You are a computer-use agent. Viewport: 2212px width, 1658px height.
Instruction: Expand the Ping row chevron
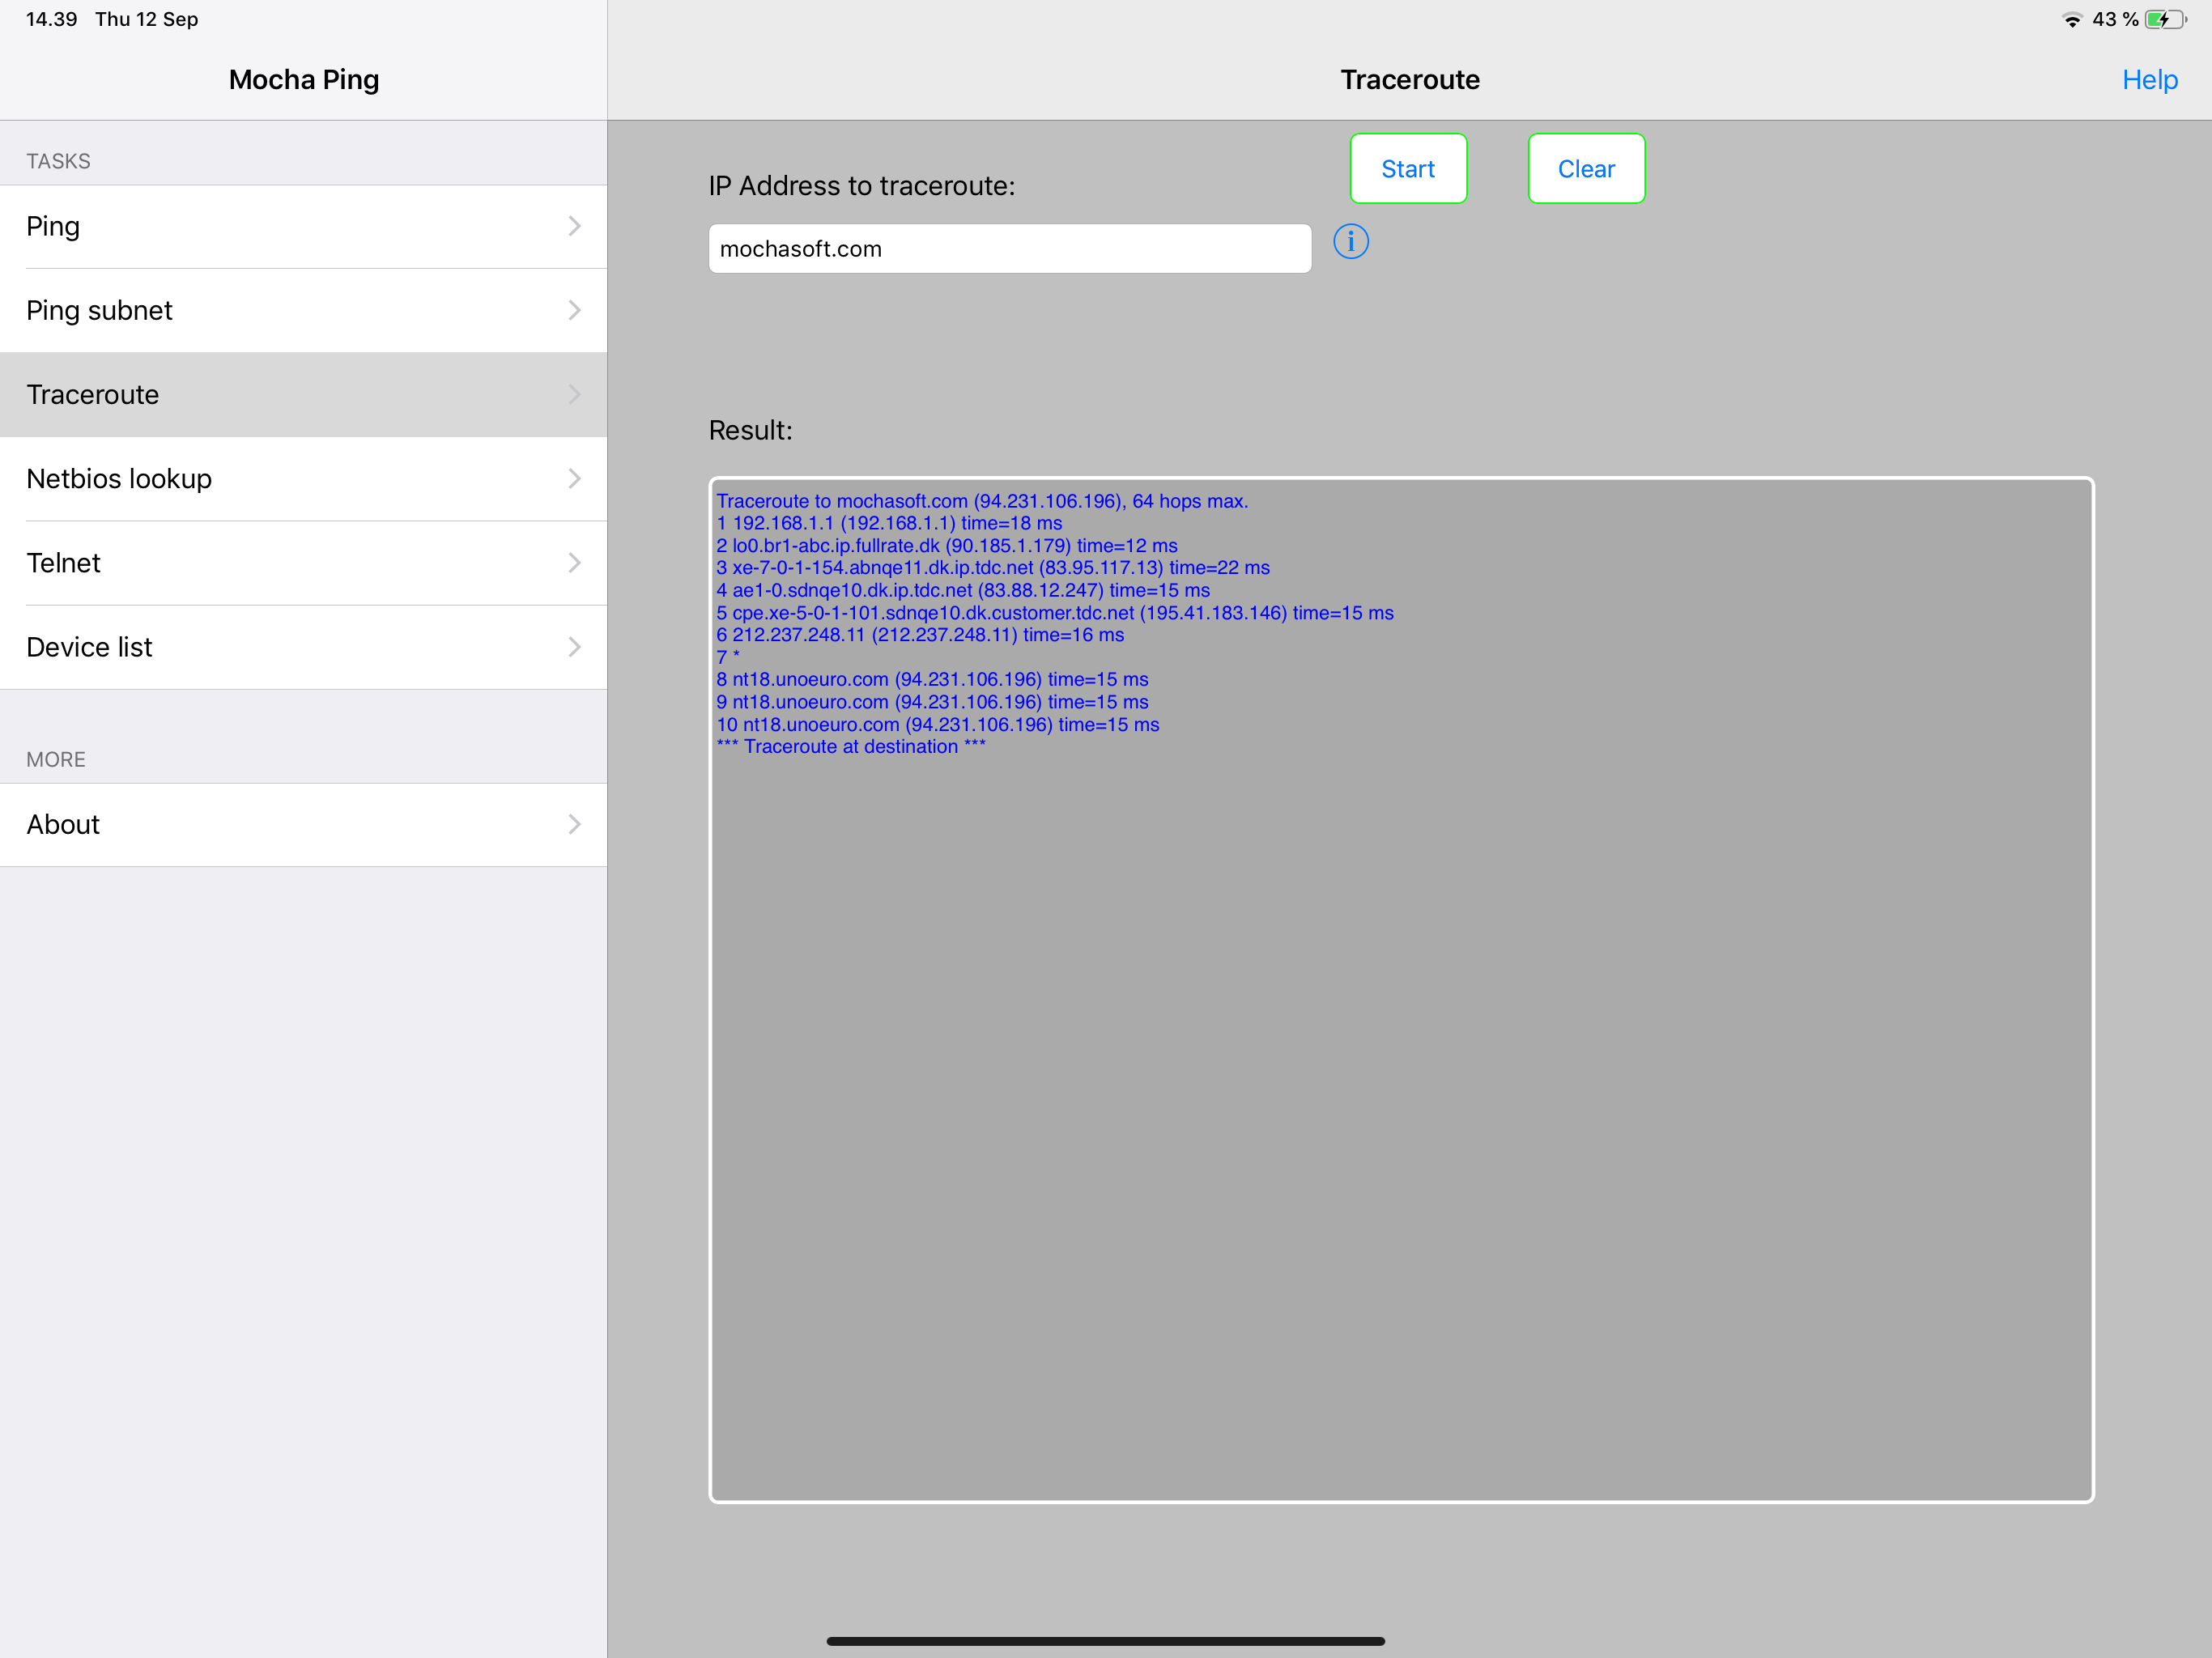[x=574, y=226]
